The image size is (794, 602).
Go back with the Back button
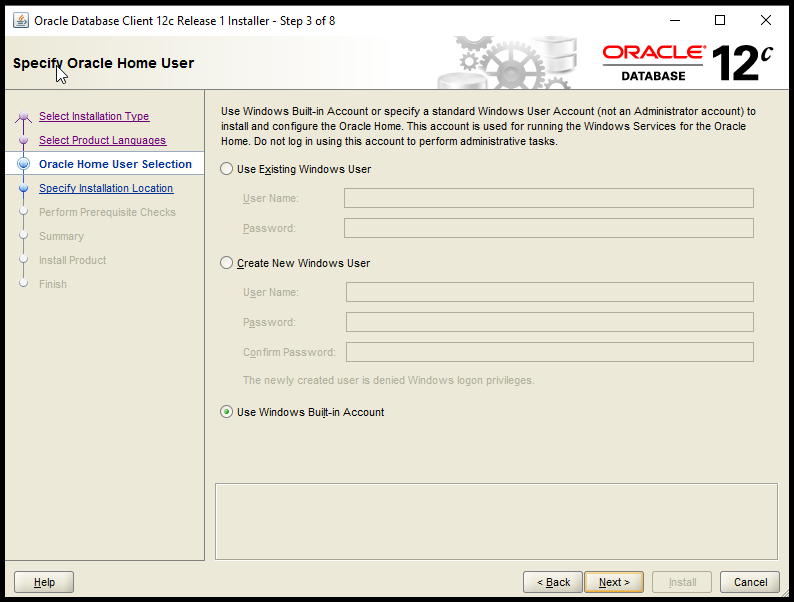point(553,582)
